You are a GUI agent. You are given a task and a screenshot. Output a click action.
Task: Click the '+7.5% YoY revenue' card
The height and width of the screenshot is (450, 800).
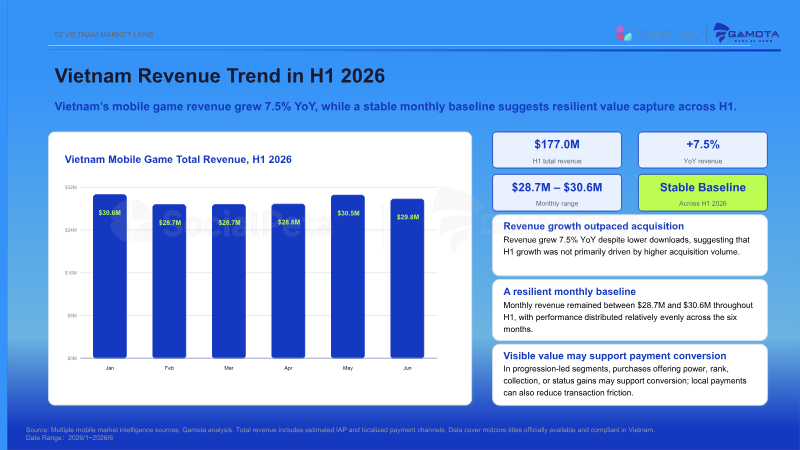click(x=703, y=150)
